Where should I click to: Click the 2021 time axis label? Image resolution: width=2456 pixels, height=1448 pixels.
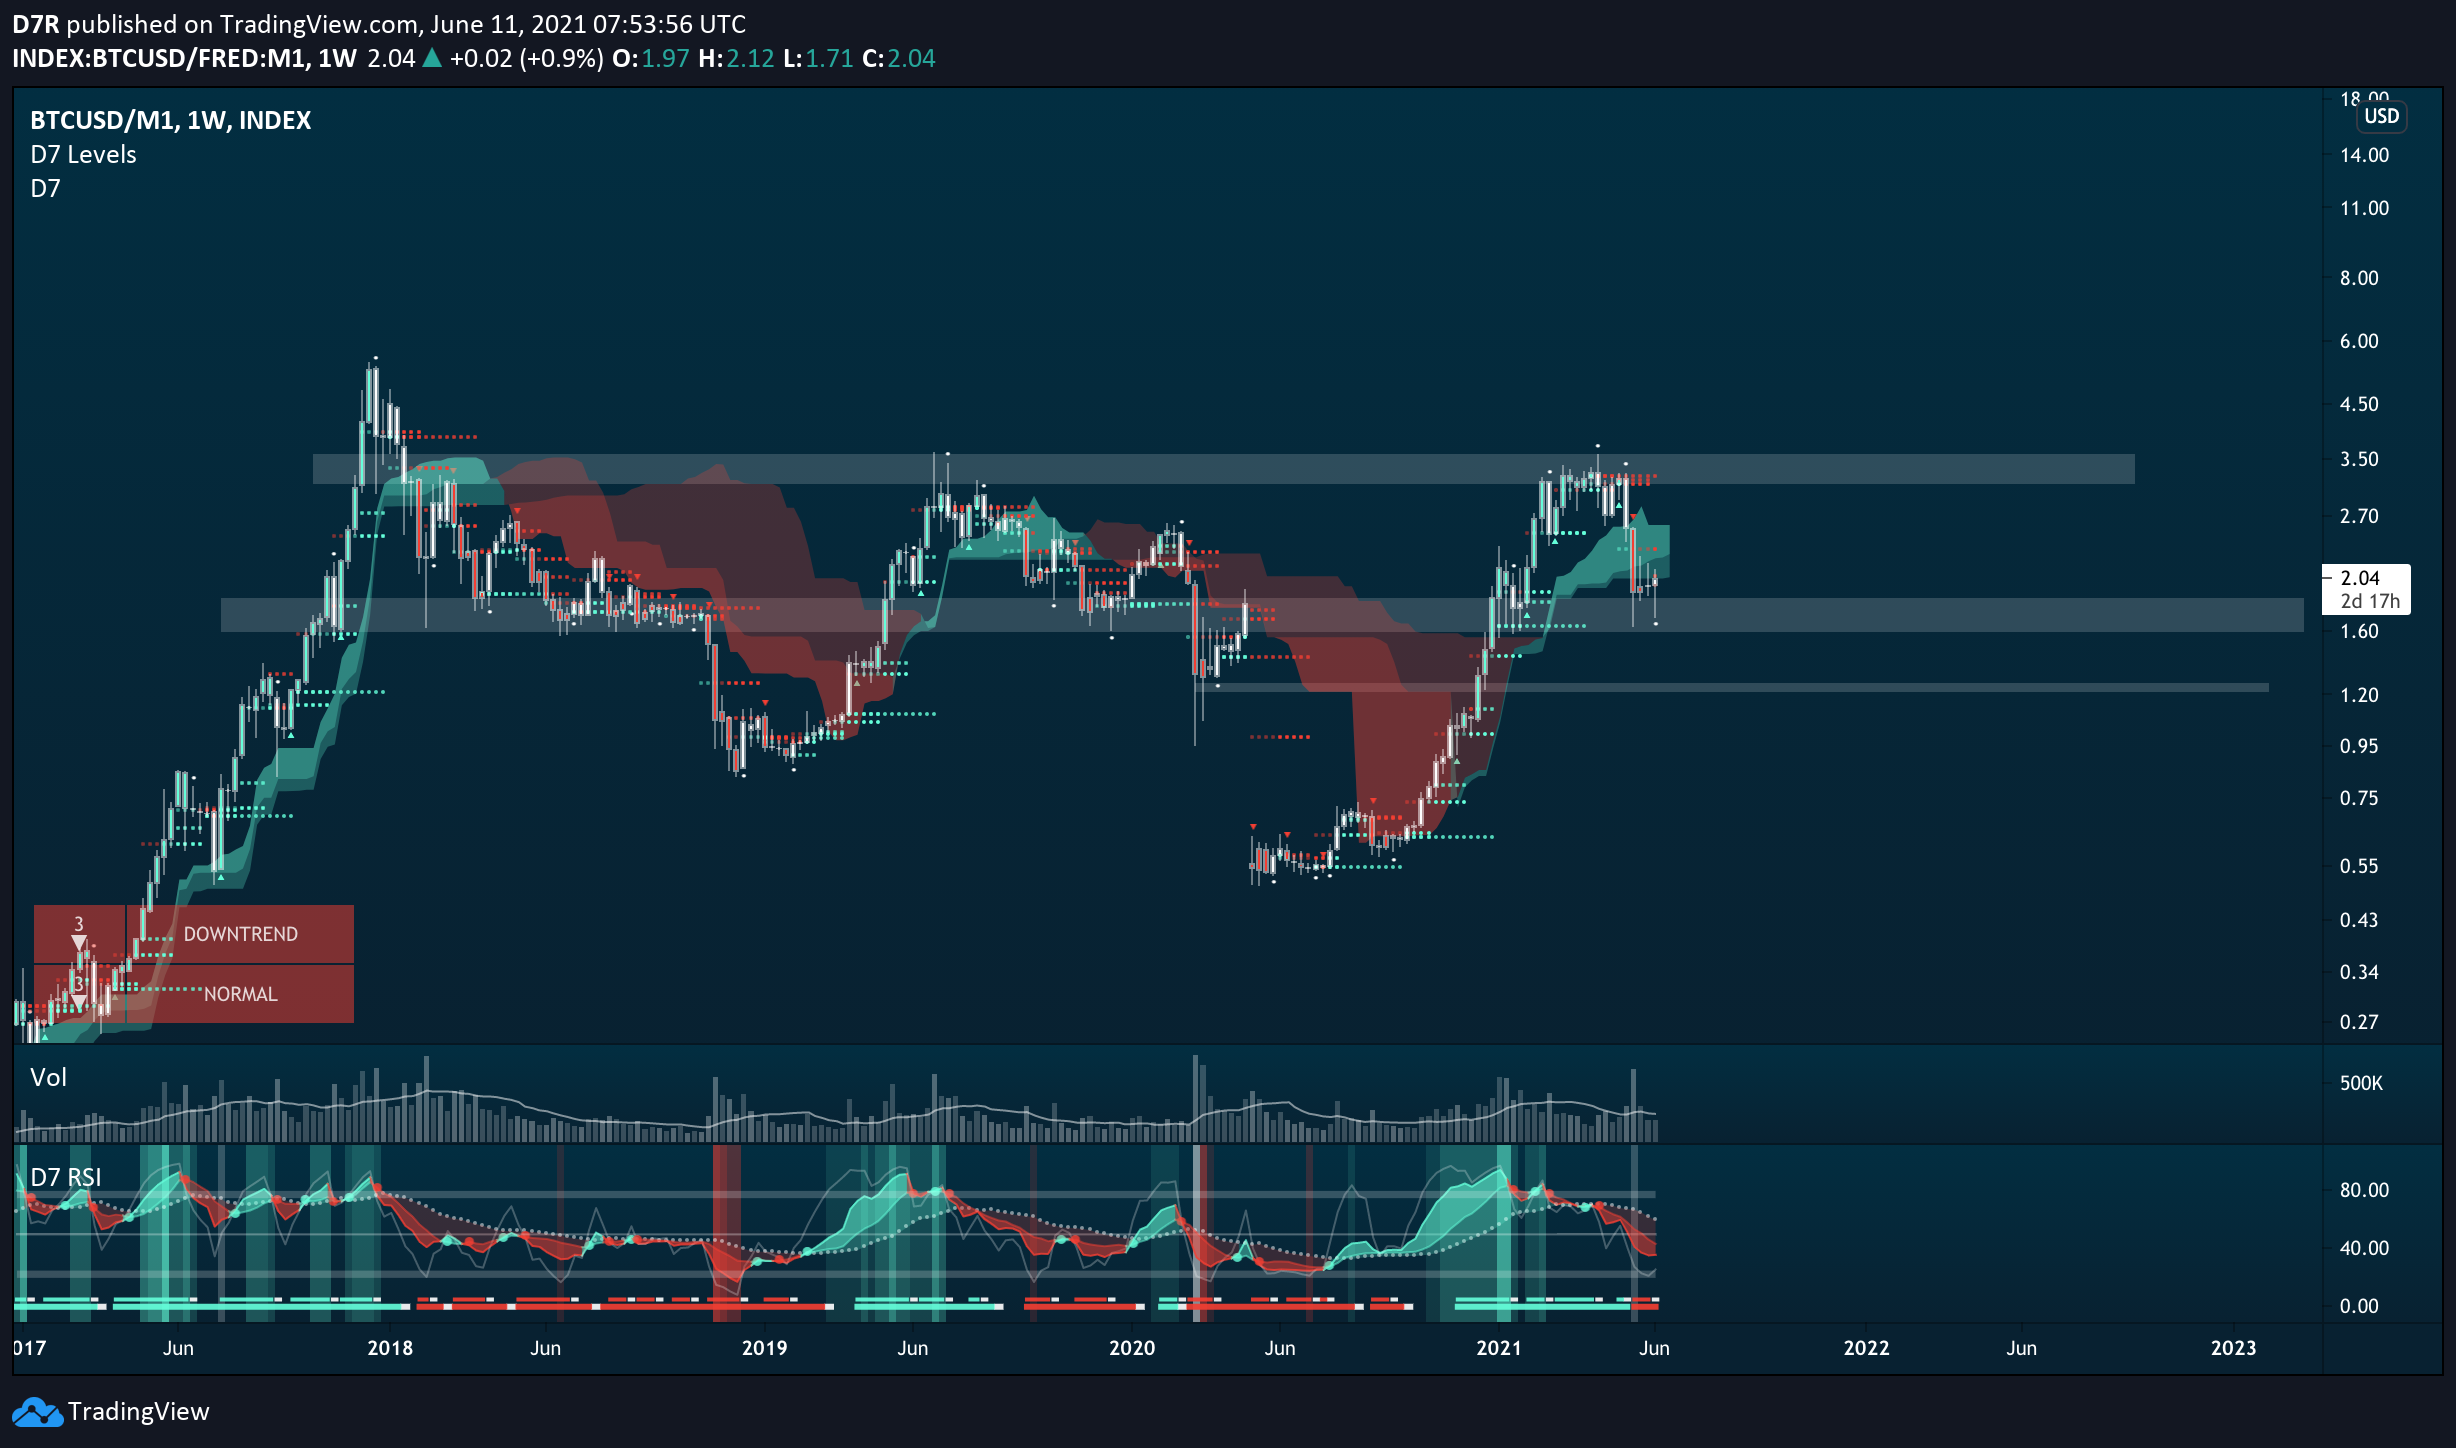point(1499,1348)
